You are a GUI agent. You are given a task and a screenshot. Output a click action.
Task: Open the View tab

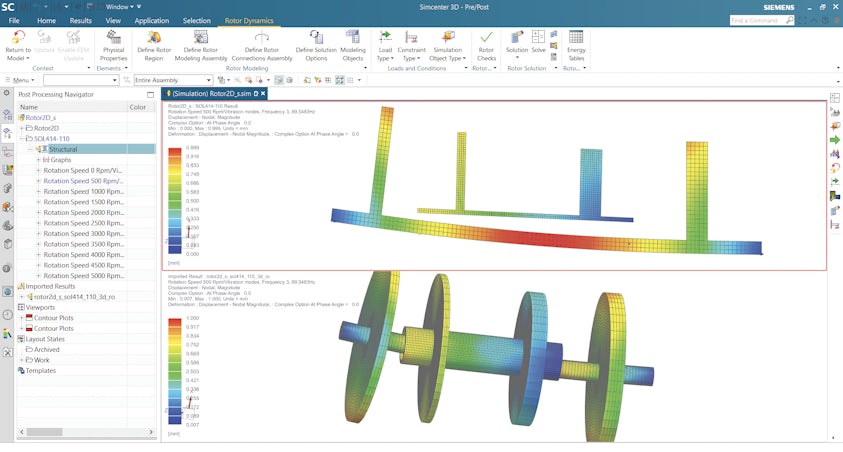click(113, 20)
